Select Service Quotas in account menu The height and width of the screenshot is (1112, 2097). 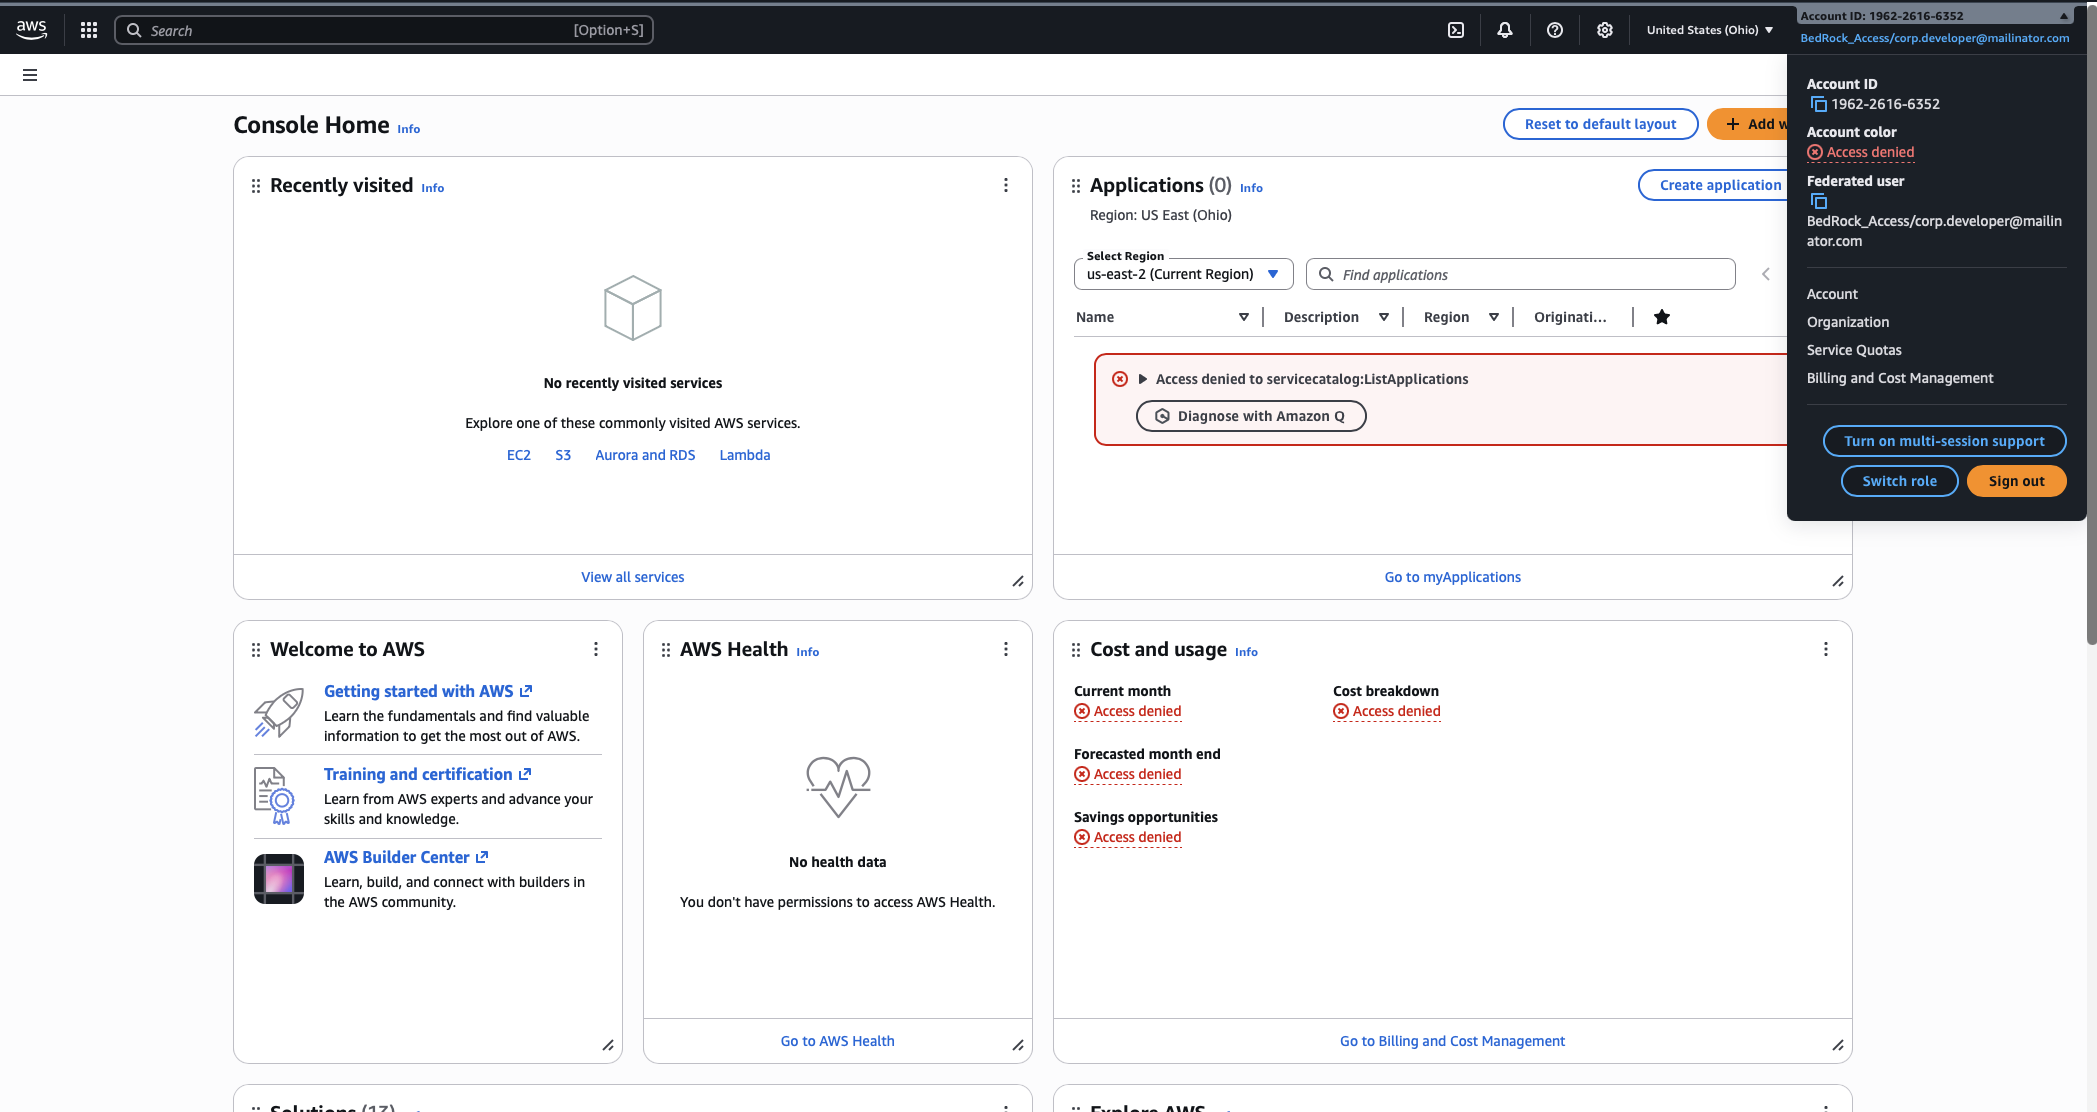click(x=1854, y=350)
